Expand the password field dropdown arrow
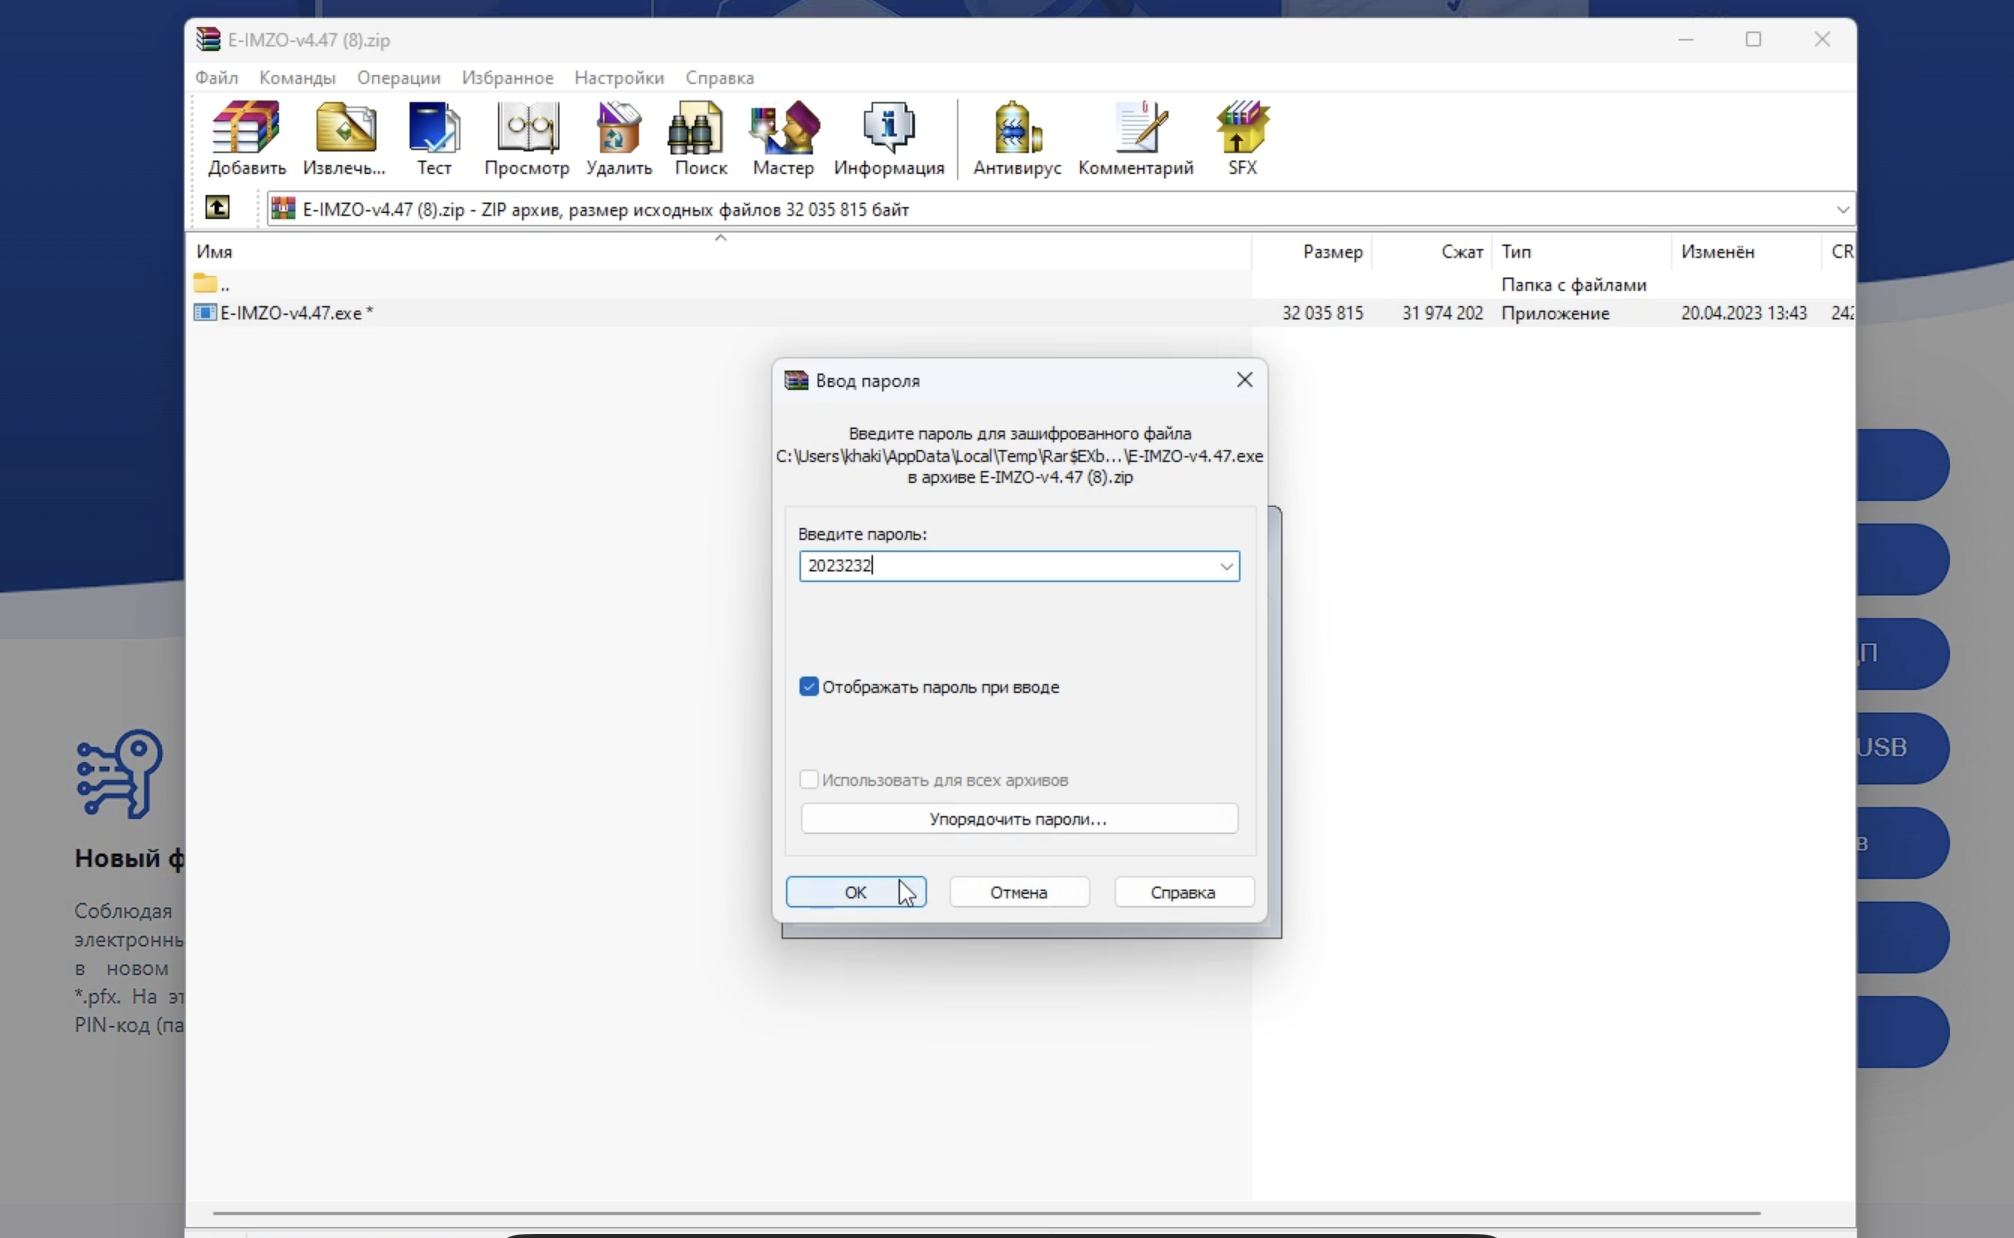 point(1226,566)
